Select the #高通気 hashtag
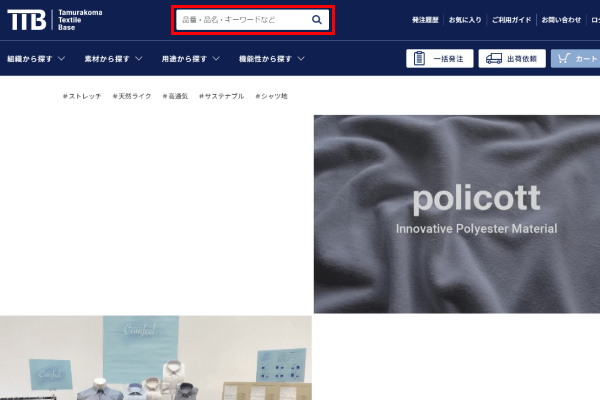 pyautogui.click(x=176, y=96)
